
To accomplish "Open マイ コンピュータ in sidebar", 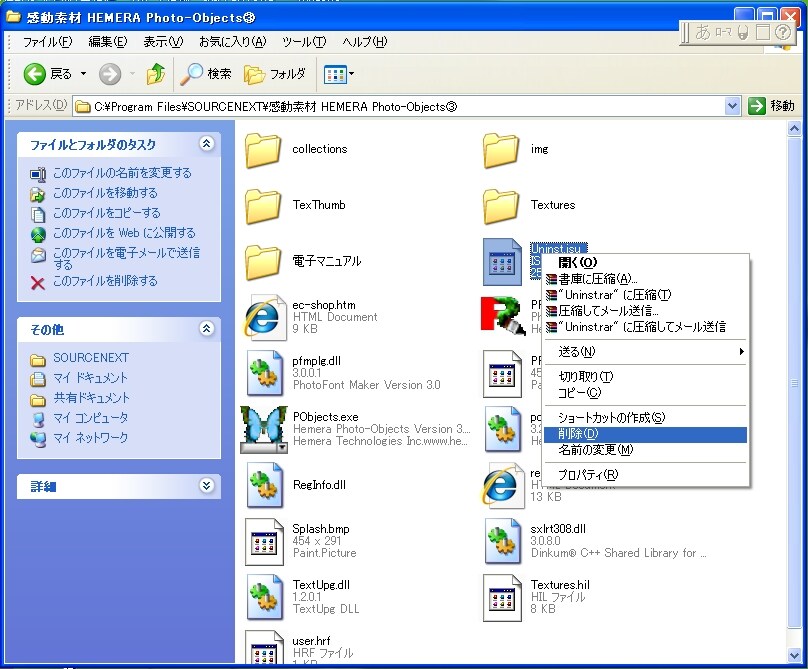I will click(x=91, y=418).
